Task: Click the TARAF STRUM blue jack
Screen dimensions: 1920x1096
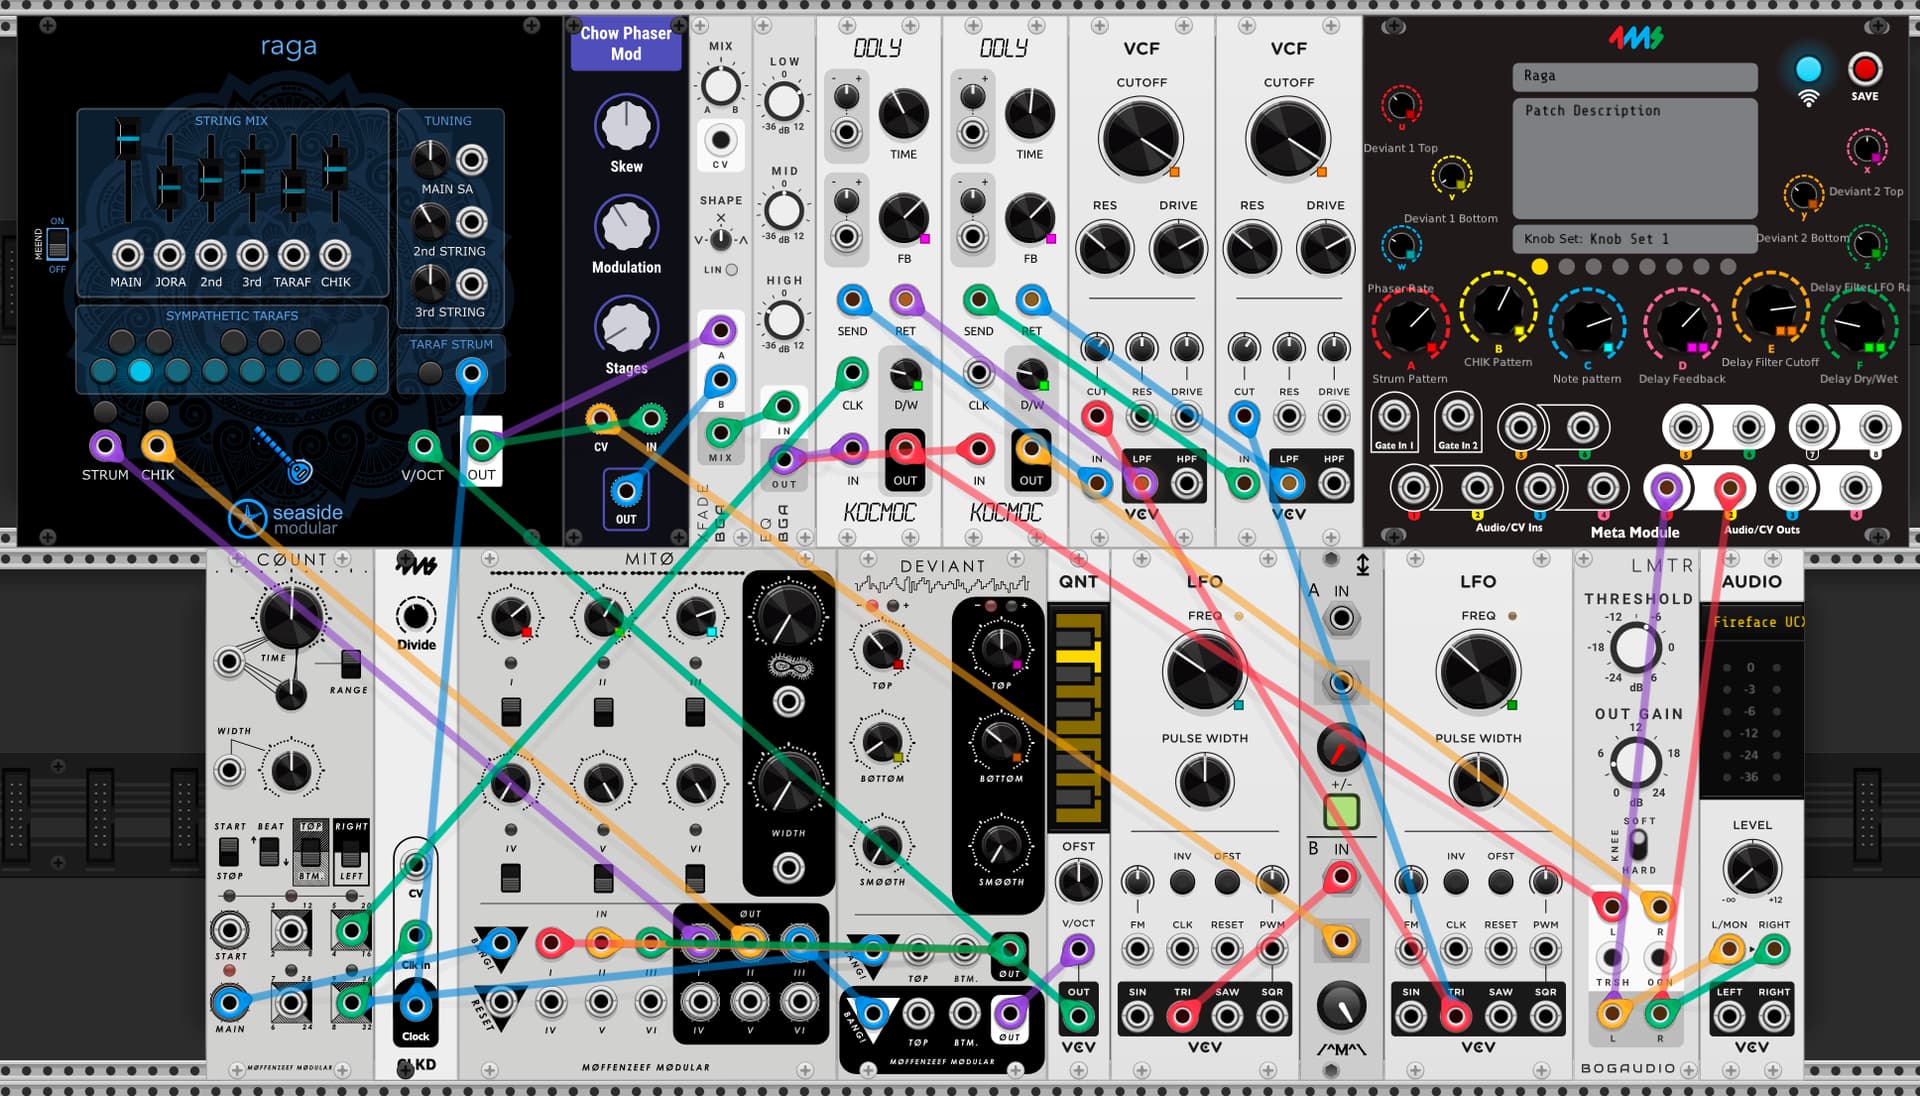Action: [471, 374]
